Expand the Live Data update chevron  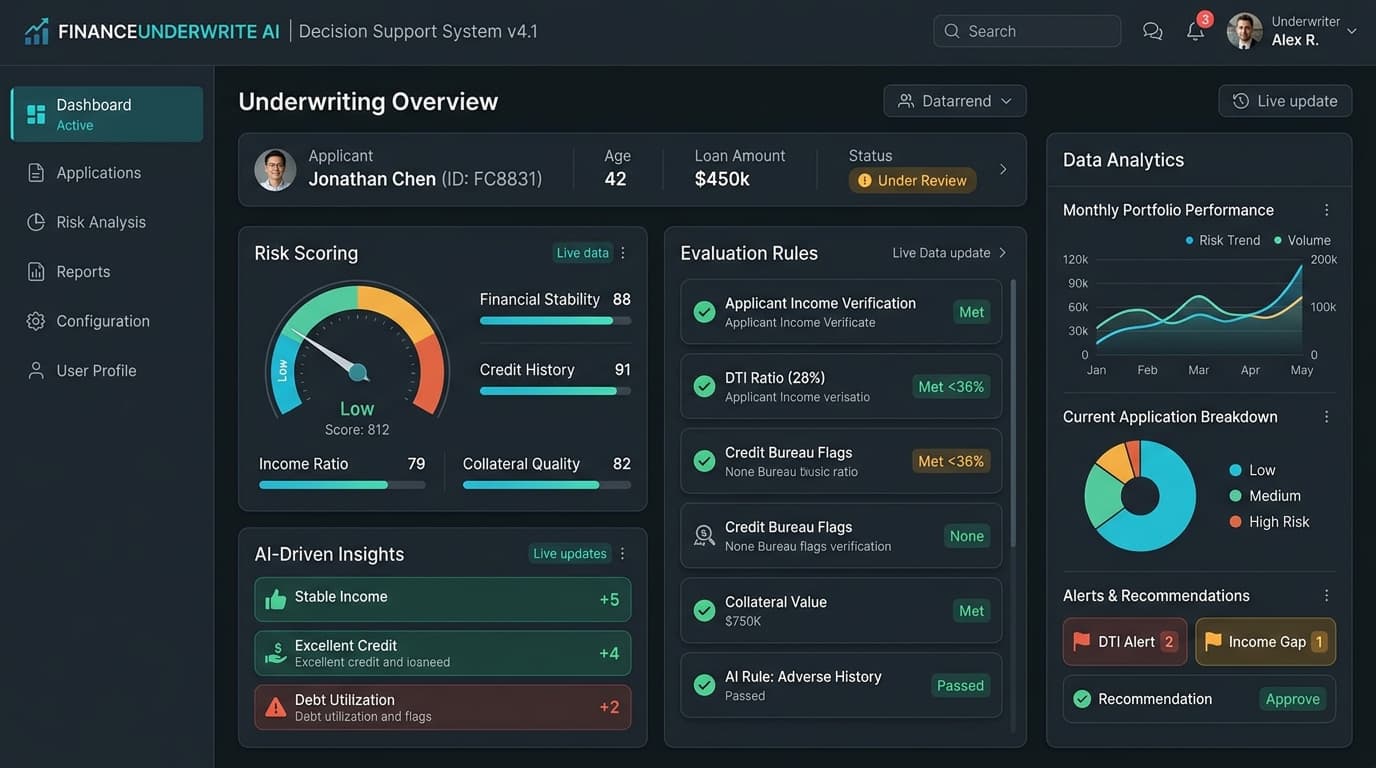[x=1002, y=253]
